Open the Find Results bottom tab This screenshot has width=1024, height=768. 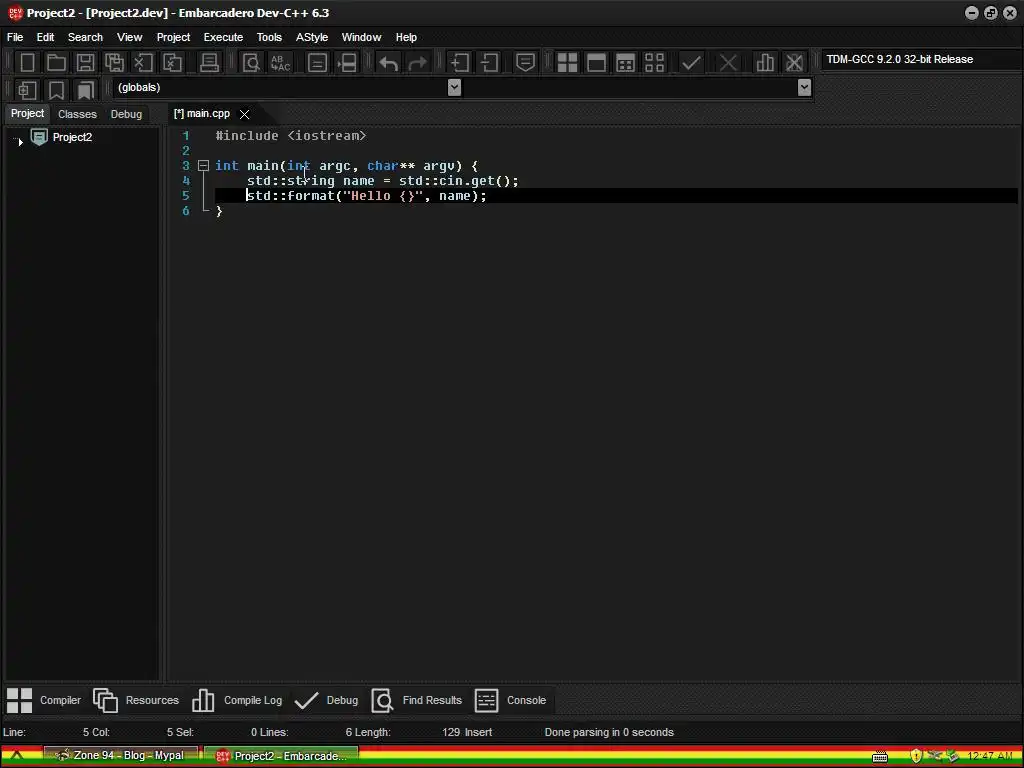pyautogui.click(x=417, y=700)
